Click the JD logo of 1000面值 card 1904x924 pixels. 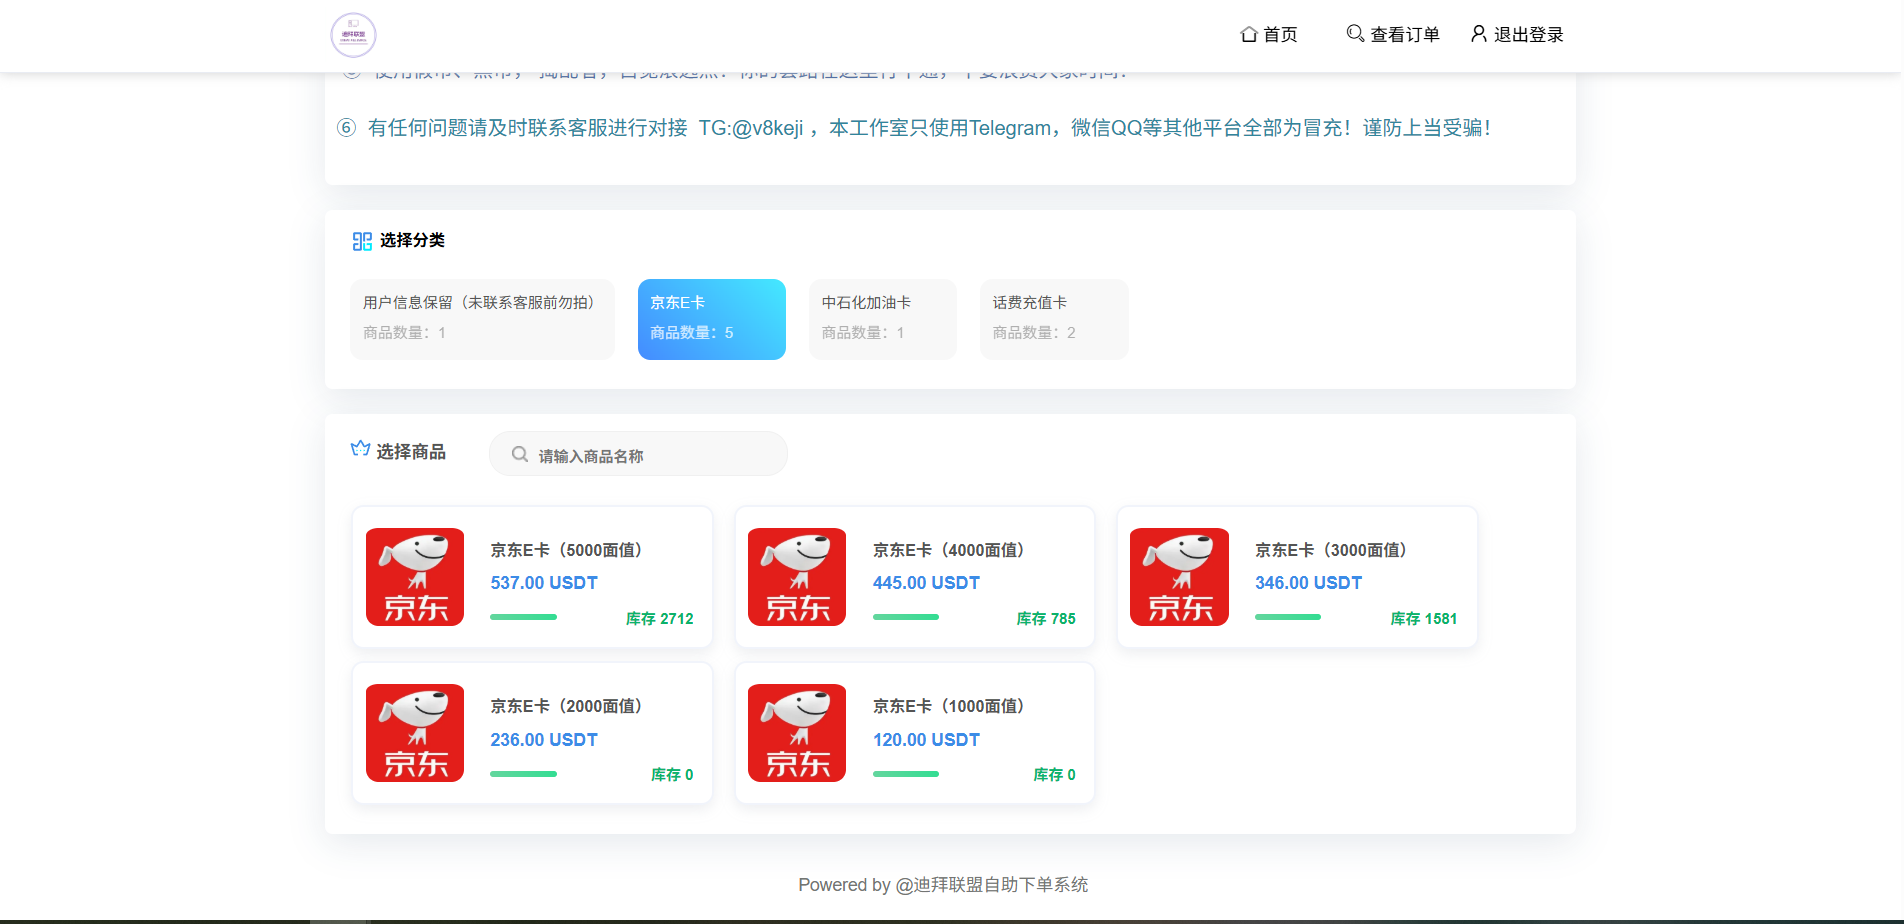pos(797,733)
